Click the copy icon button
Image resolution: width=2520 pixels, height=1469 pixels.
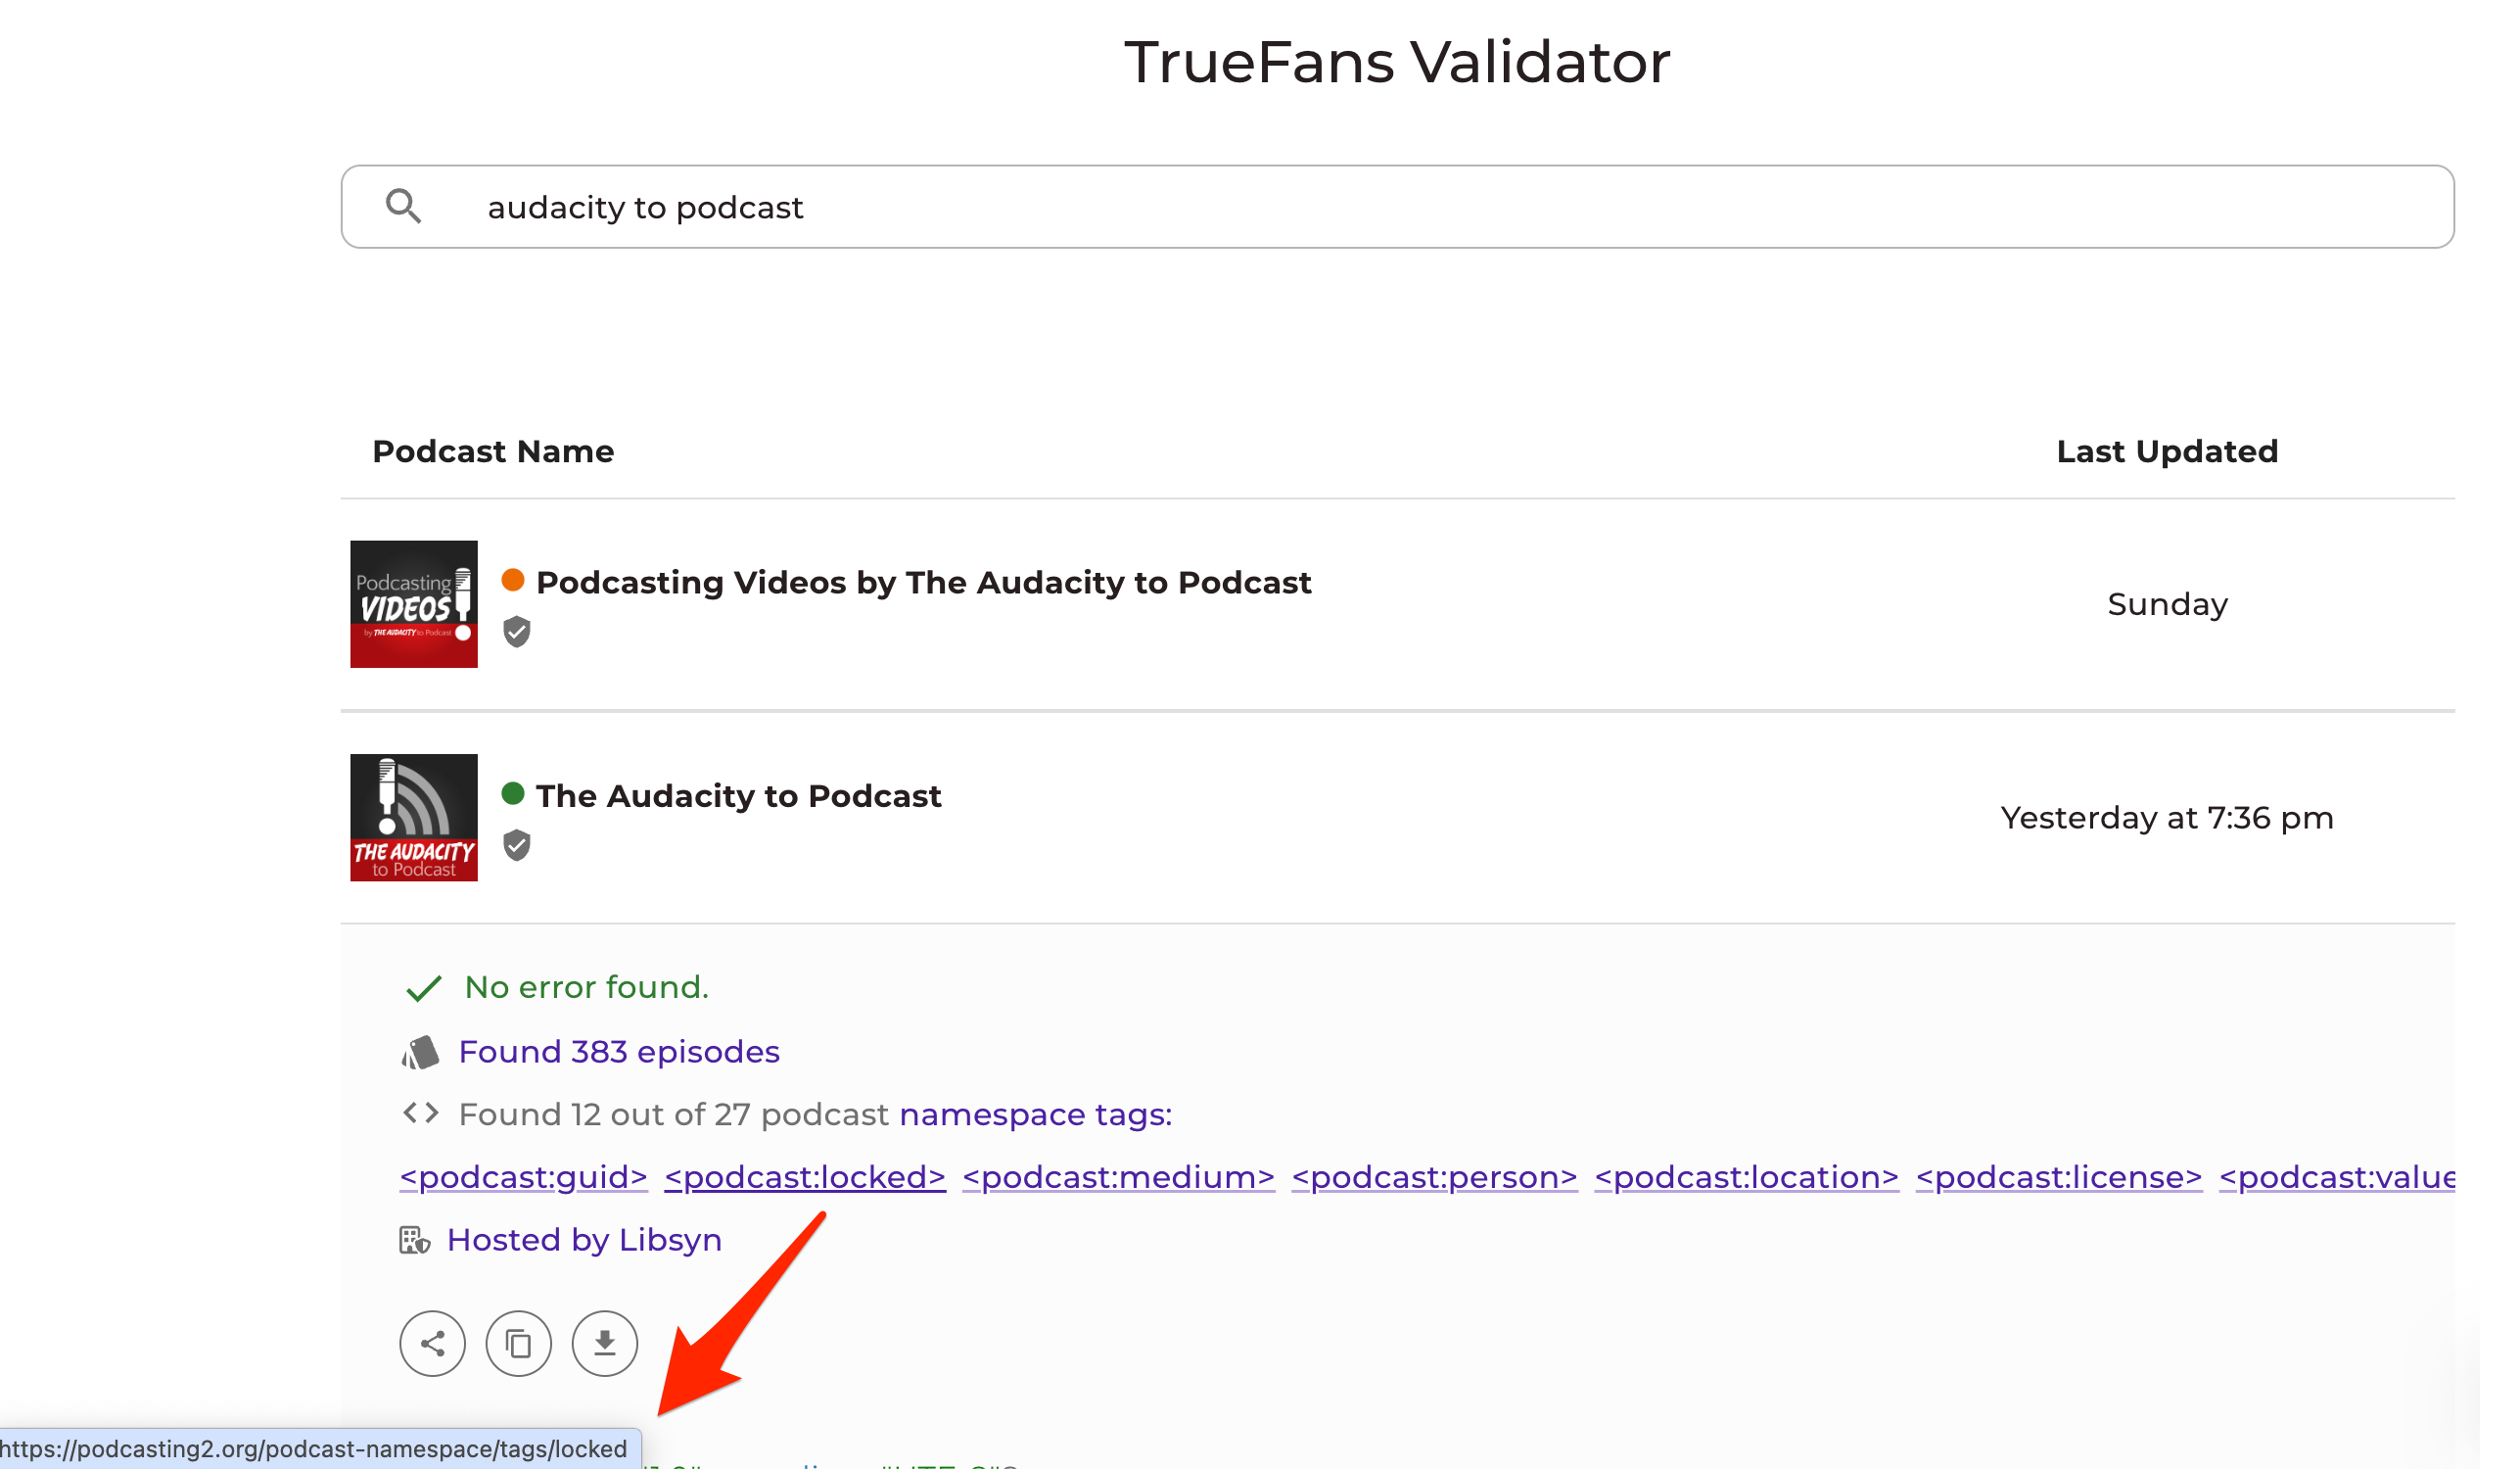(x=518, y=1343)
